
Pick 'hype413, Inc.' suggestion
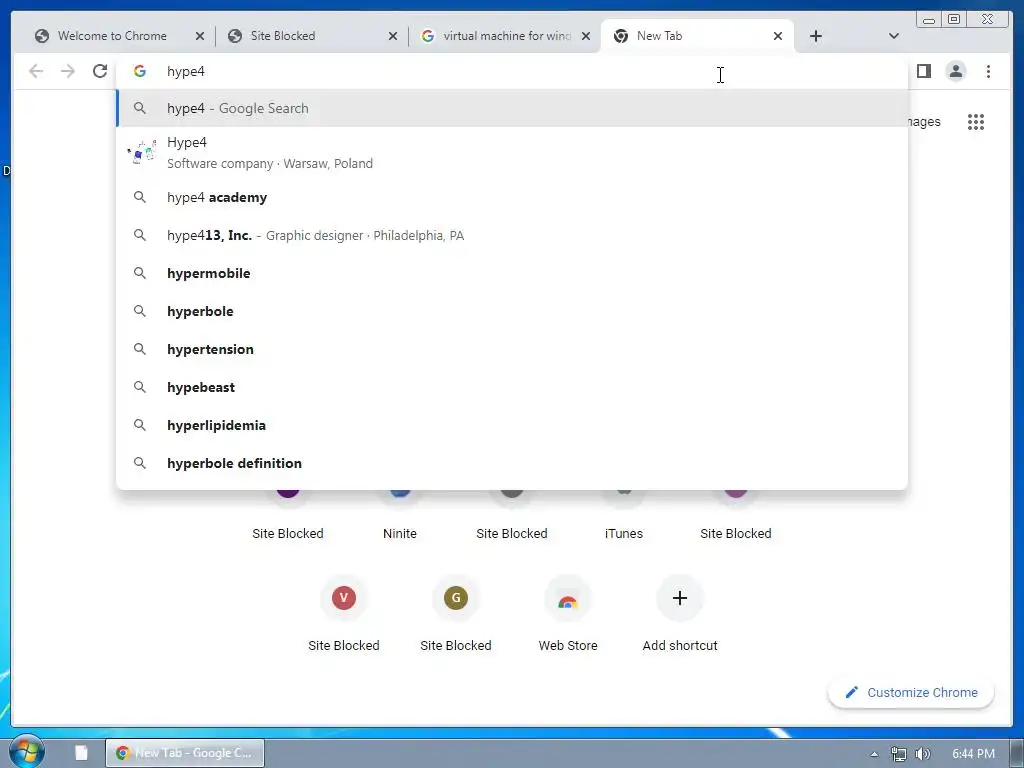512,235
